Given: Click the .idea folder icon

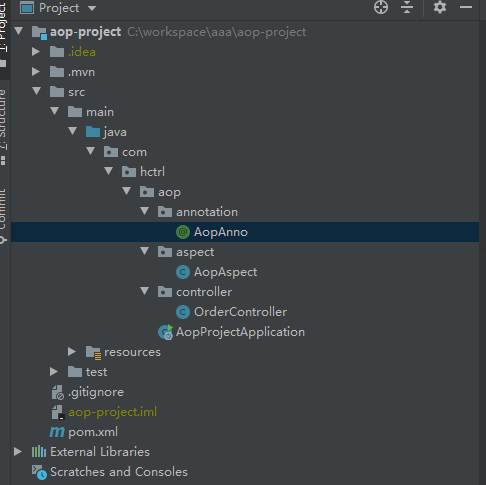Looking at the screenshot, I should [x=57, y=52].
